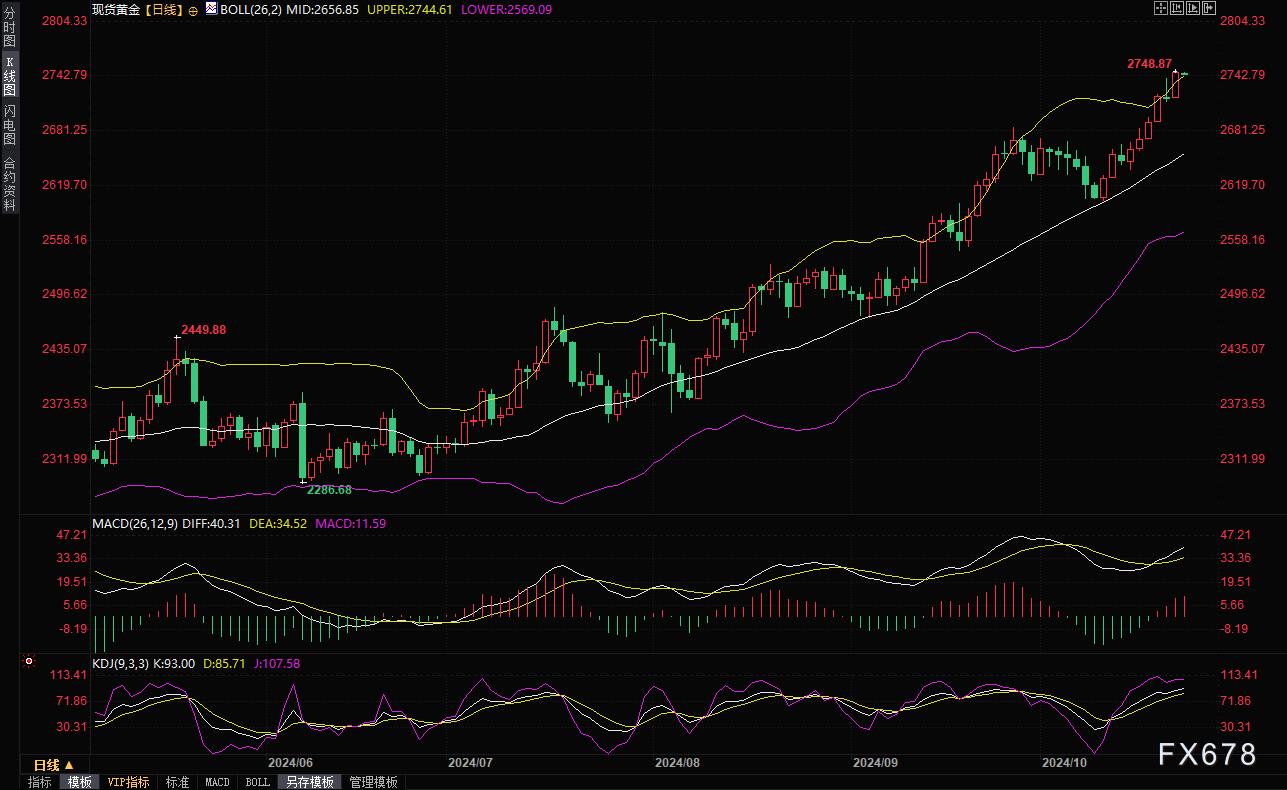
Task: Open the 合约资料 side tab
Action: pos(9,183)
